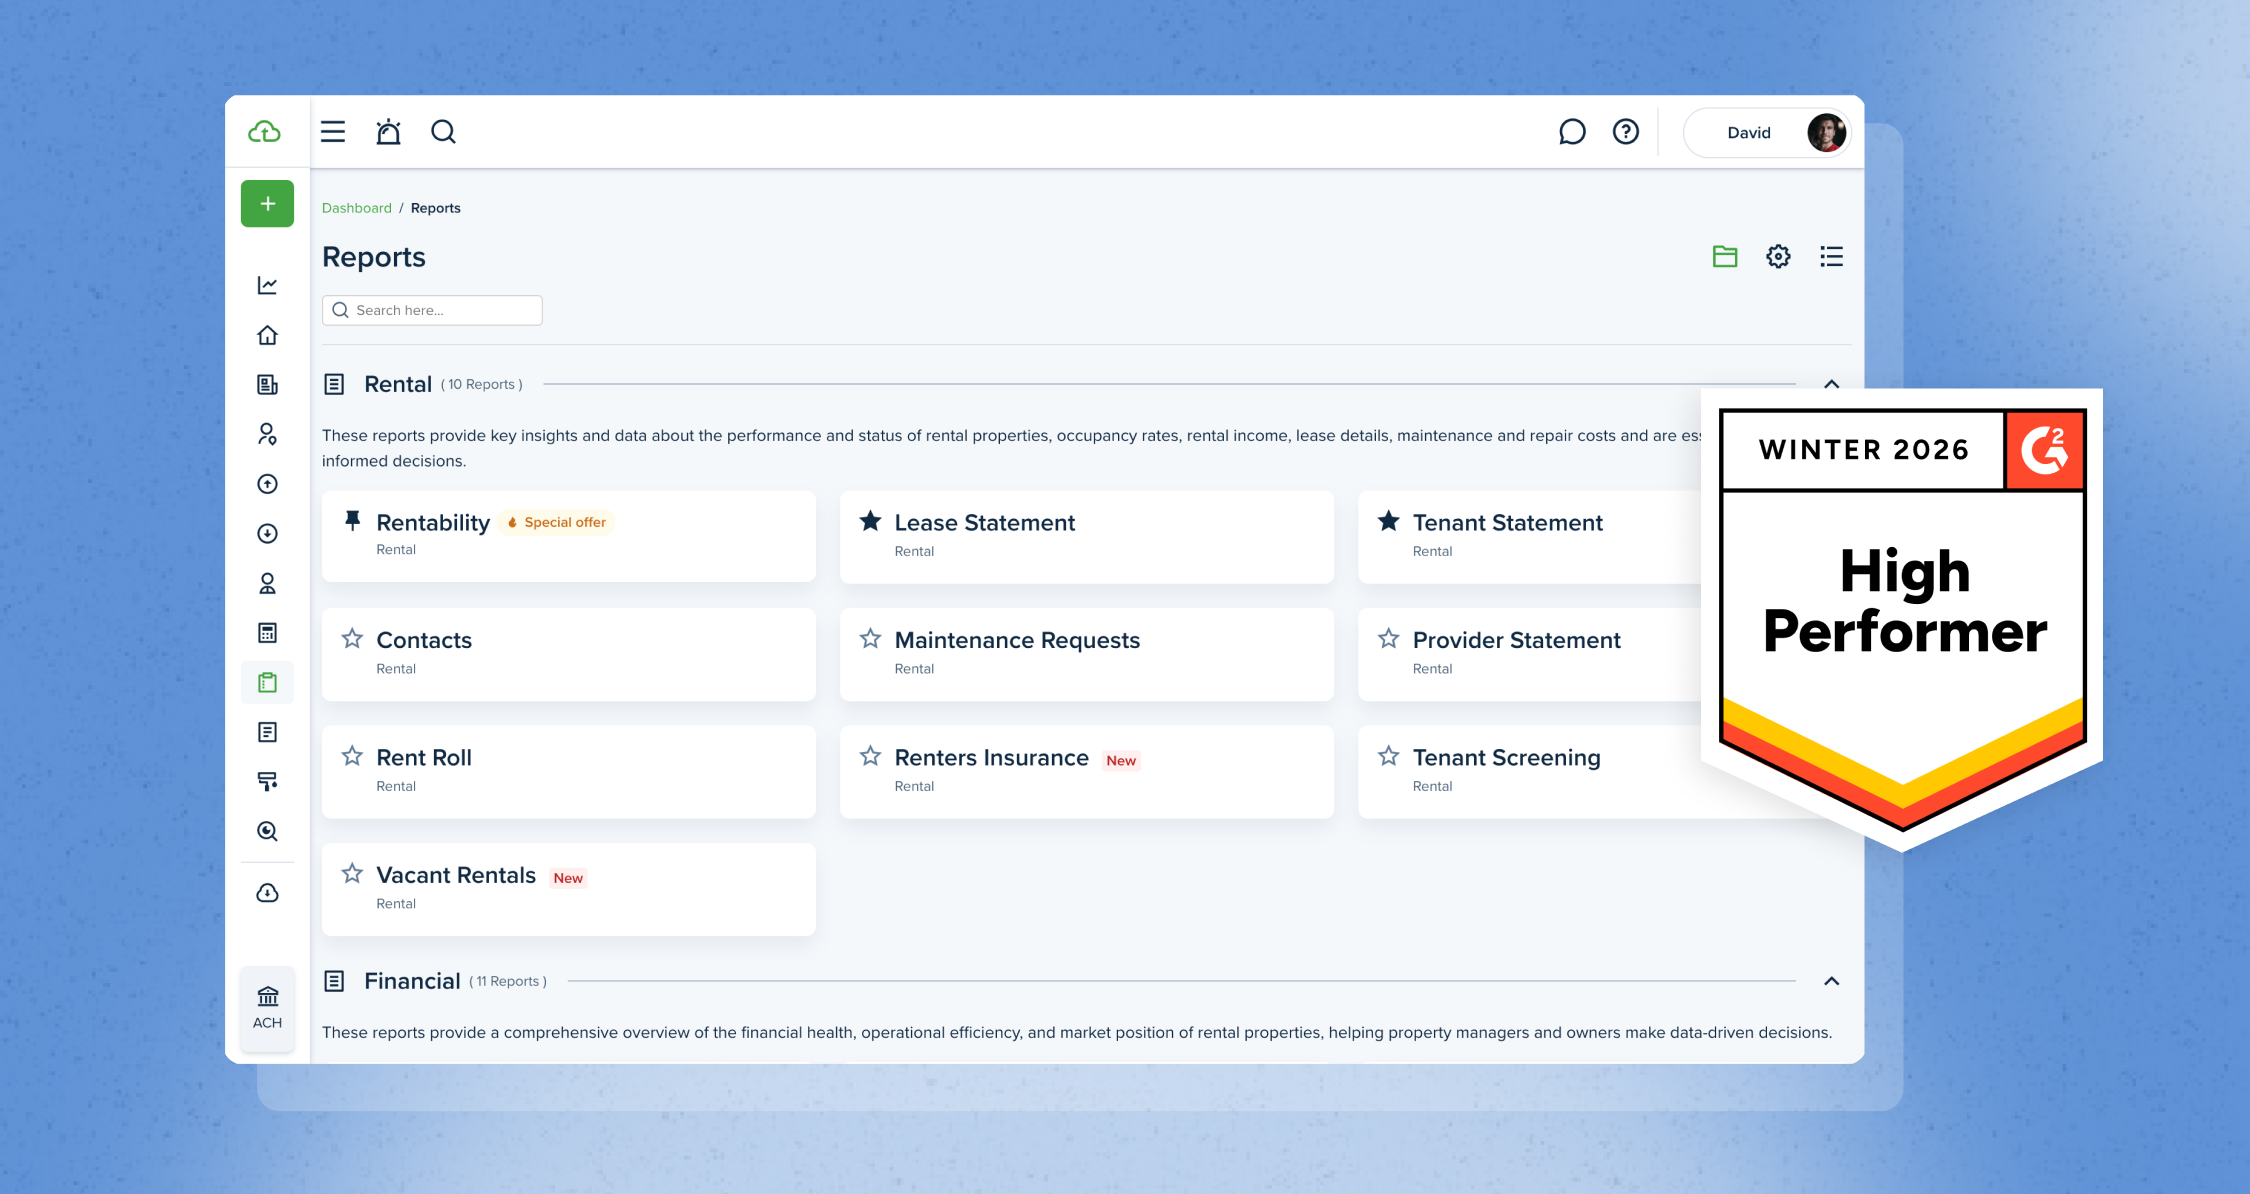Favorite the Rent Roll report
2250x1194 pixels.
pyautogui.click(x=352, y=757)
